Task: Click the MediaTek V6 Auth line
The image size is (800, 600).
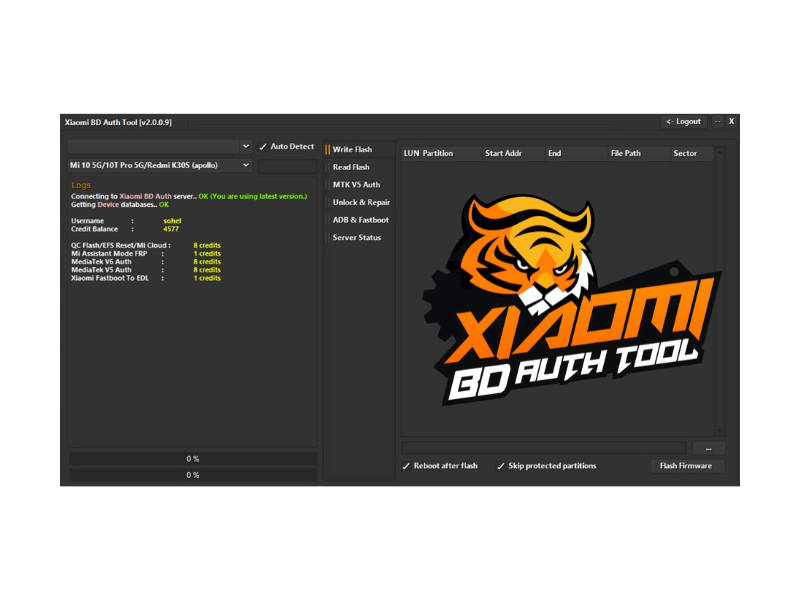Action: pos(146,262)
